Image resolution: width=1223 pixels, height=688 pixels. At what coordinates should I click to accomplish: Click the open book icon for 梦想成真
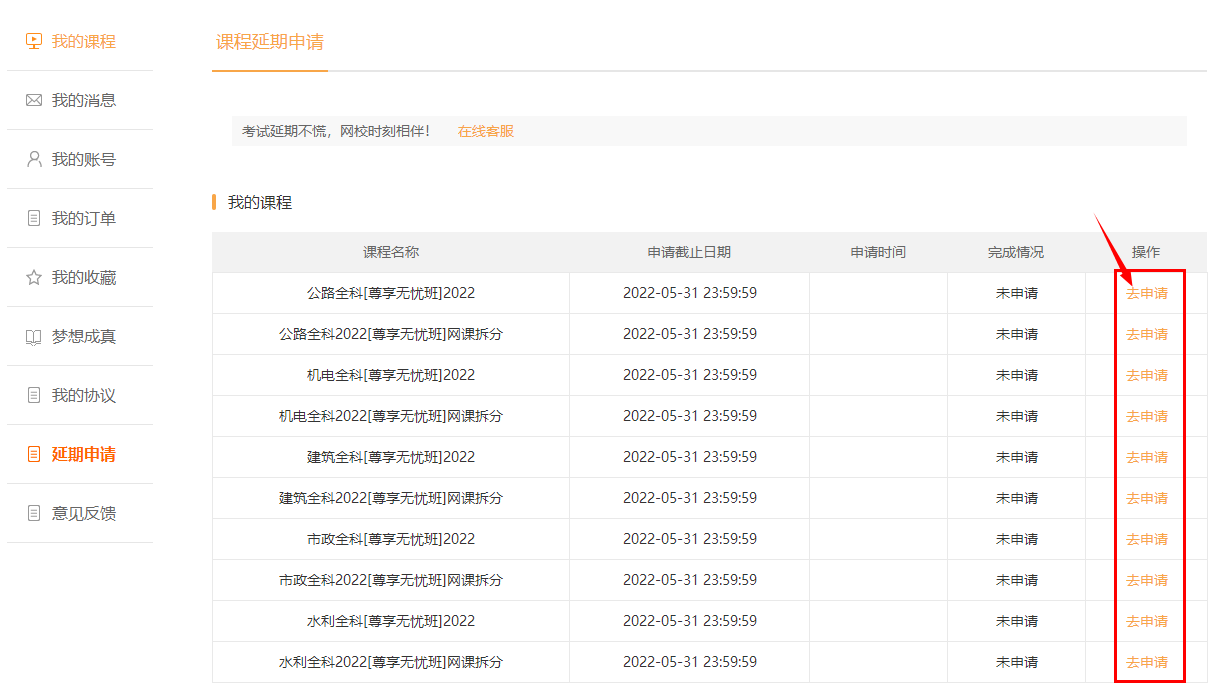[x=34, y=337]
